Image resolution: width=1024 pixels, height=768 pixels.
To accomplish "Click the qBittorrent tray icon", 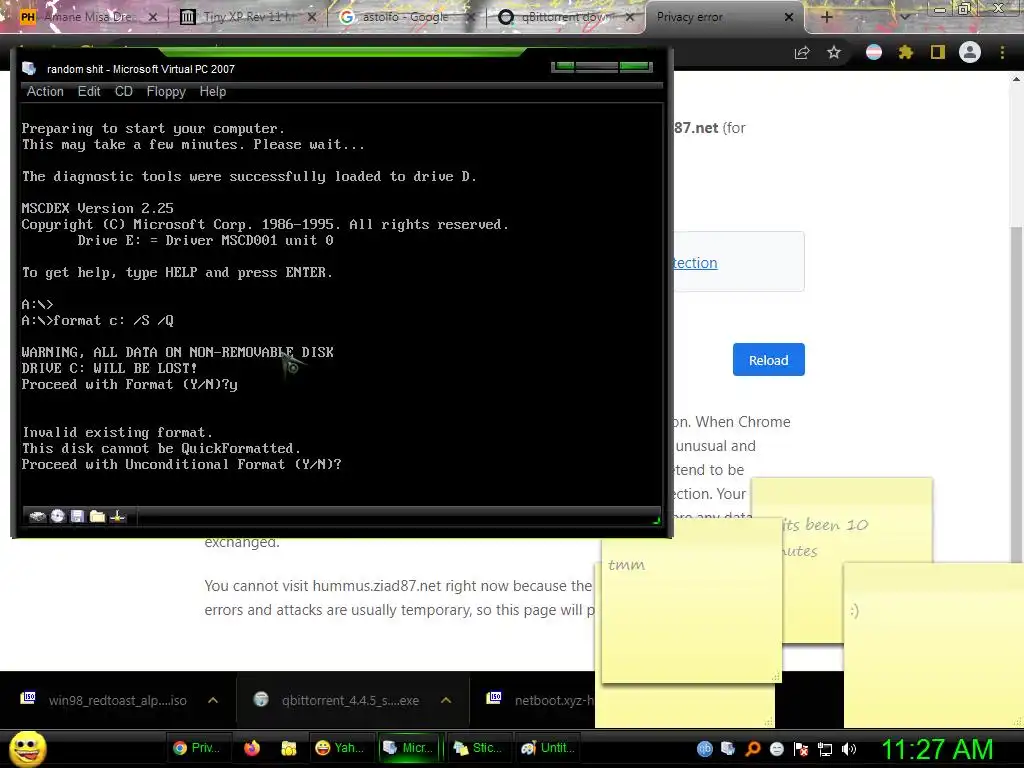I will (x=705, y=749).
